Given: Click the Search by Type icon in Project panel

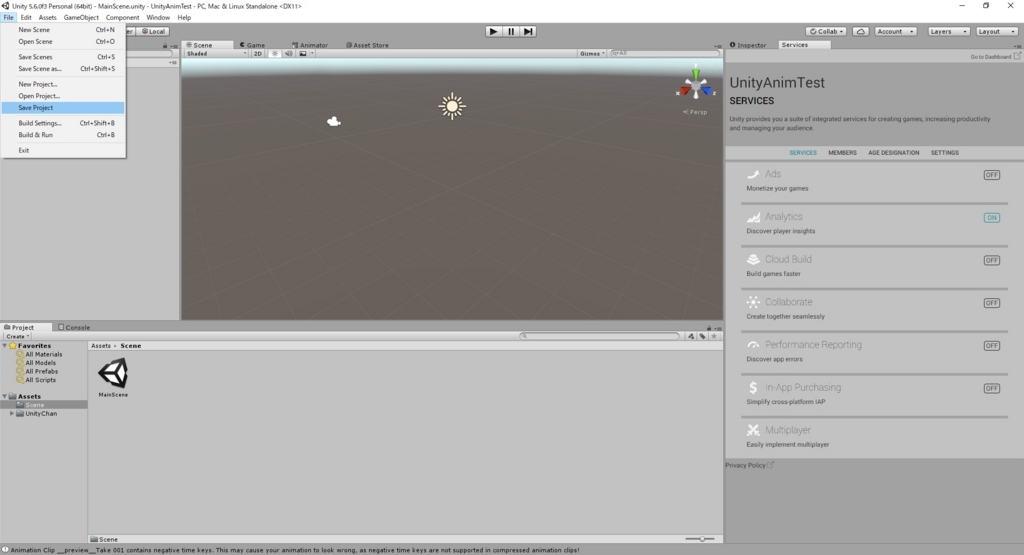Looking at the screenshot, I should [691, 336].
